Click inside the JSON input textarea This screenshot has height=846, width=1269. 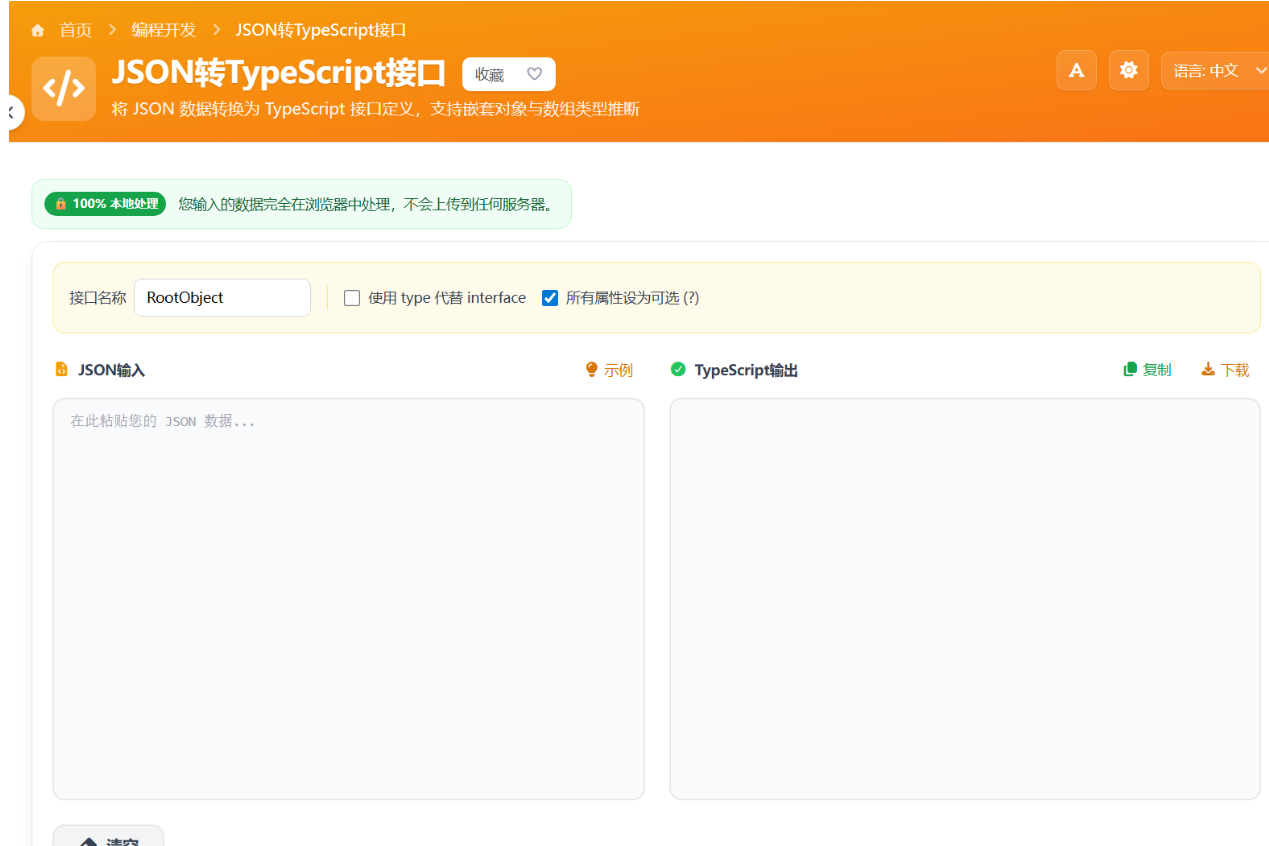coord(348,599)
